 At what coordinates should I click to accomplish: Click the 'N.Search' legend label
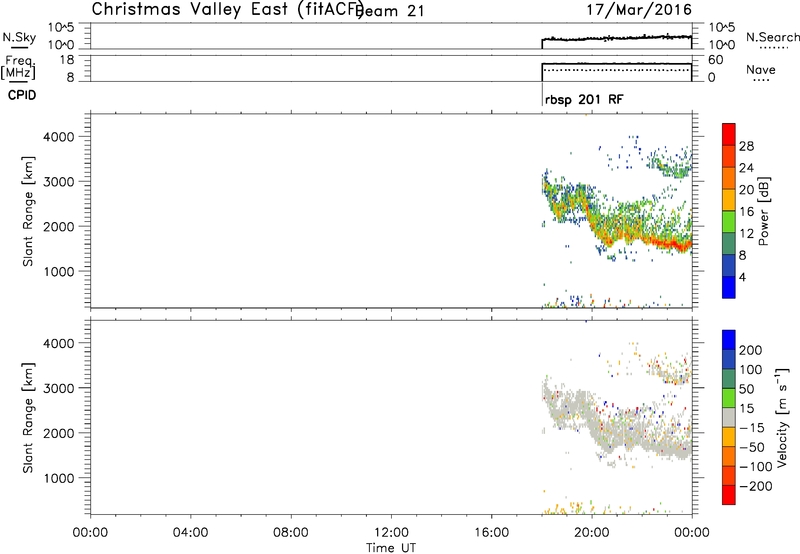772,37
